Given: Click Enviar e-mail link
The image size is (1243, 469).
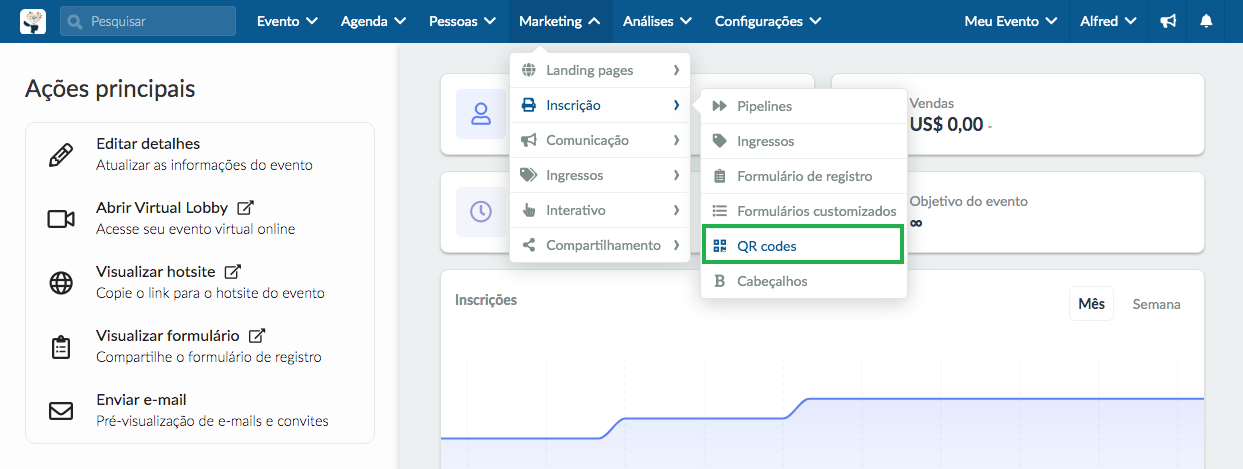Looking at the screenshot, I should coord(141,400).
